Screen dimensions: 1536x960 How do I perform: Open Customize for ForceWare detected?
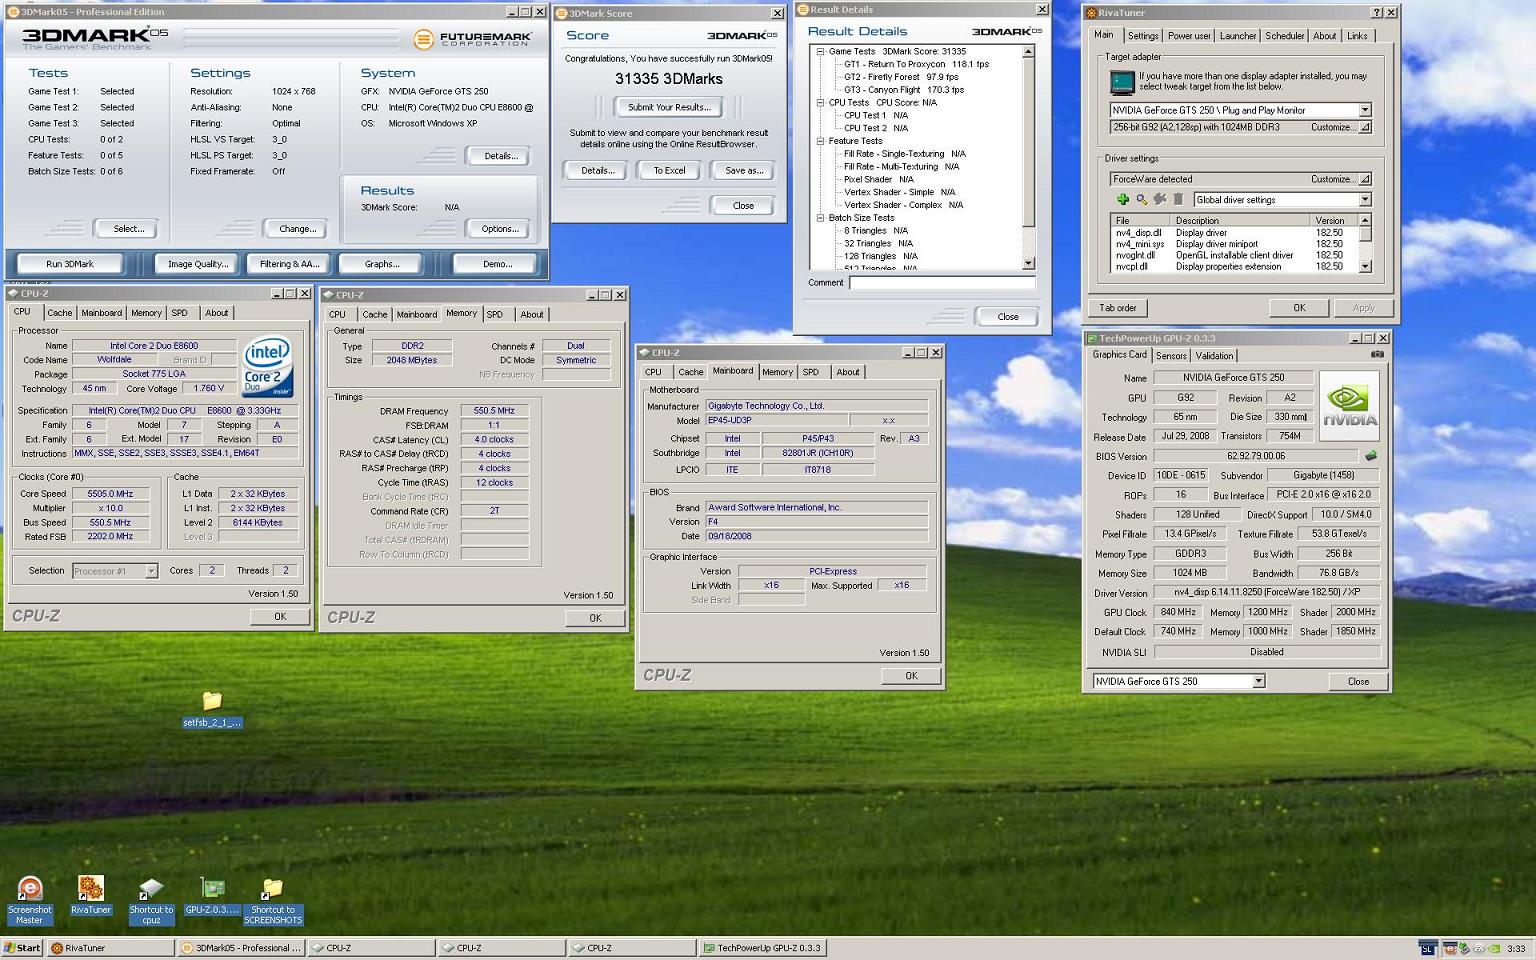point(1341,179)
